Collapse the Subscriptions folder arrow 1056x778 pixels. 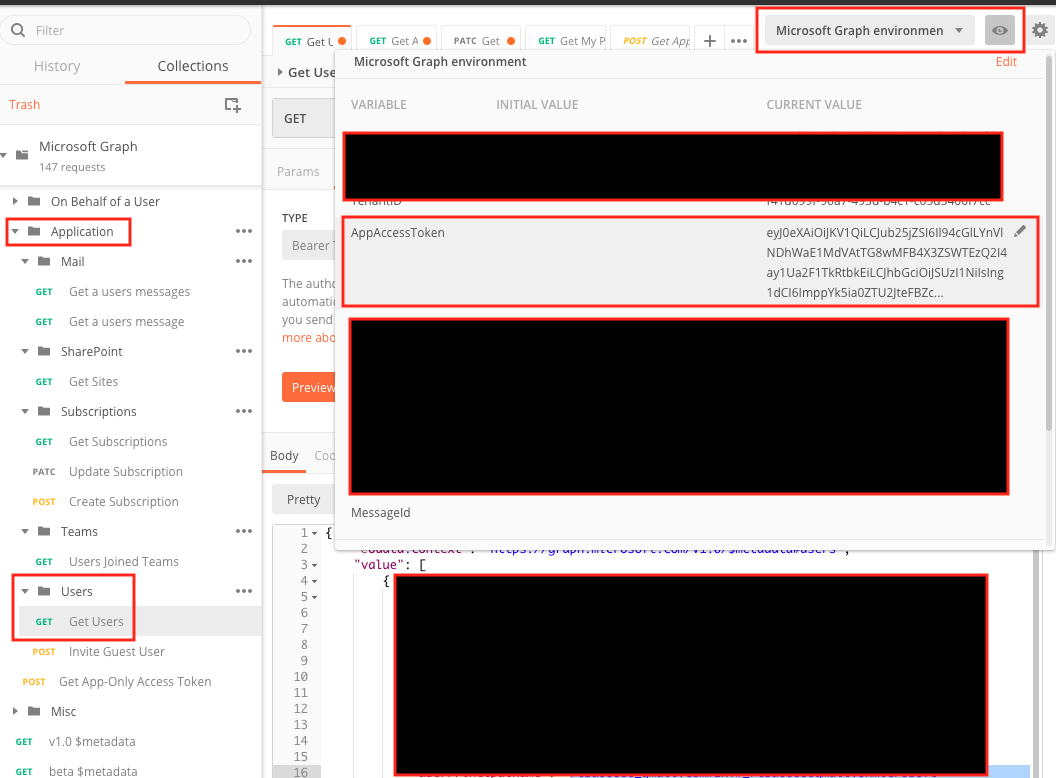pos(25,411)
